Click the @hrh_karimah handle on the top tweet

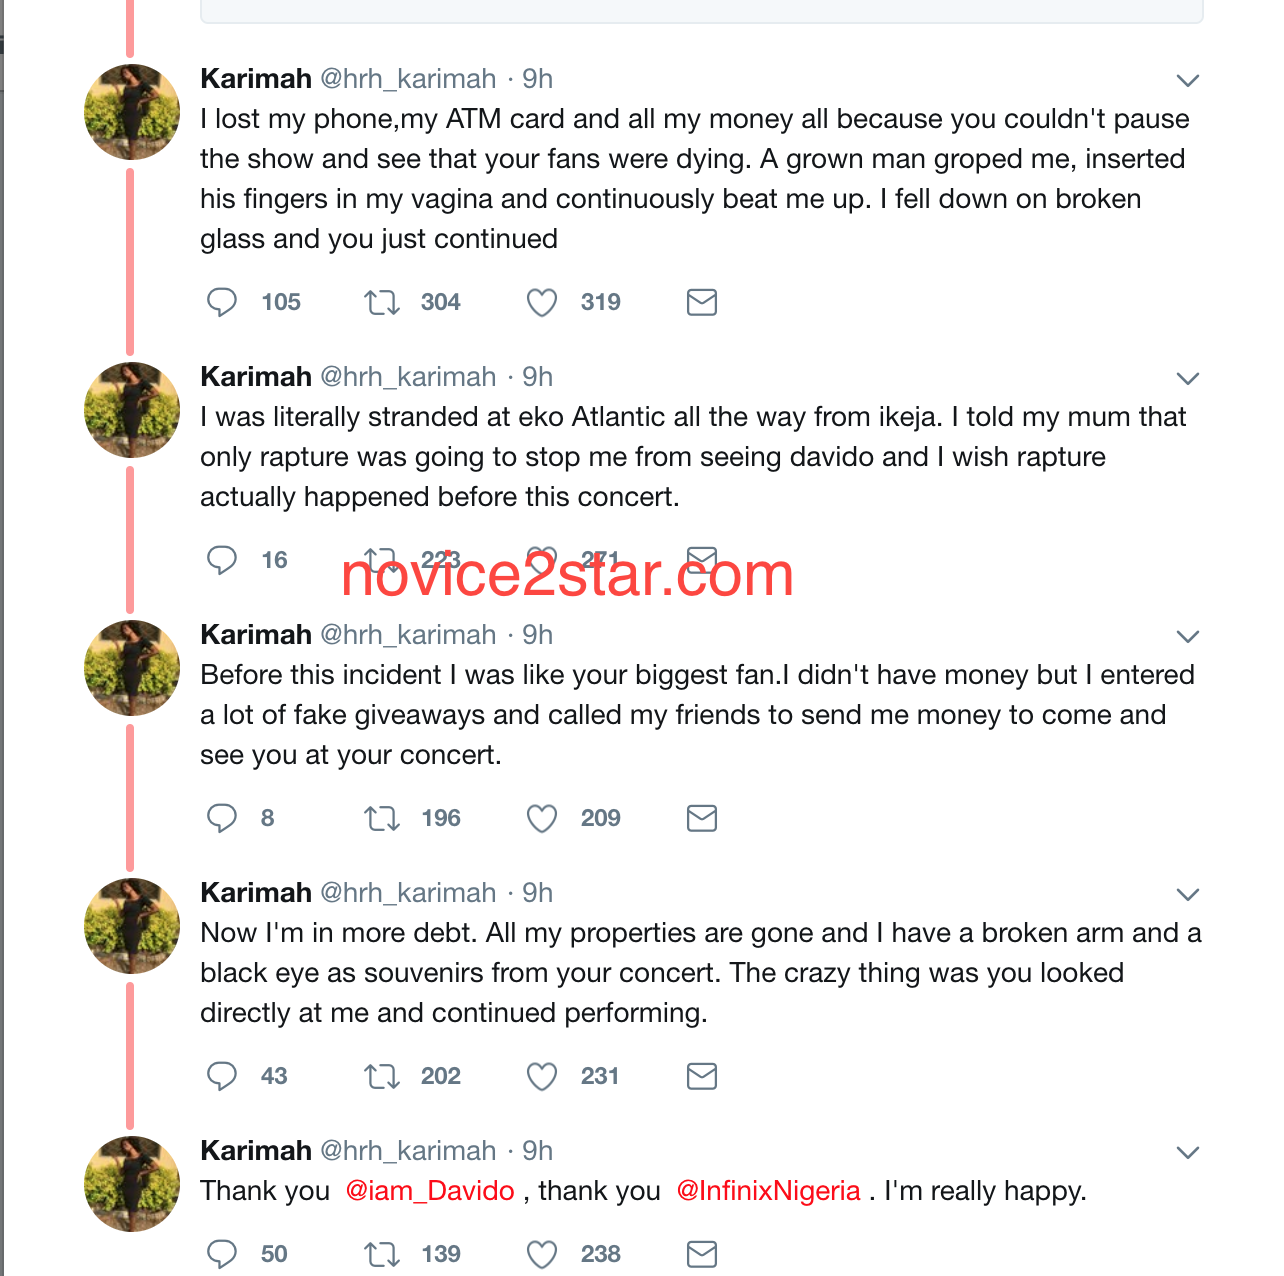coord(407,79)
